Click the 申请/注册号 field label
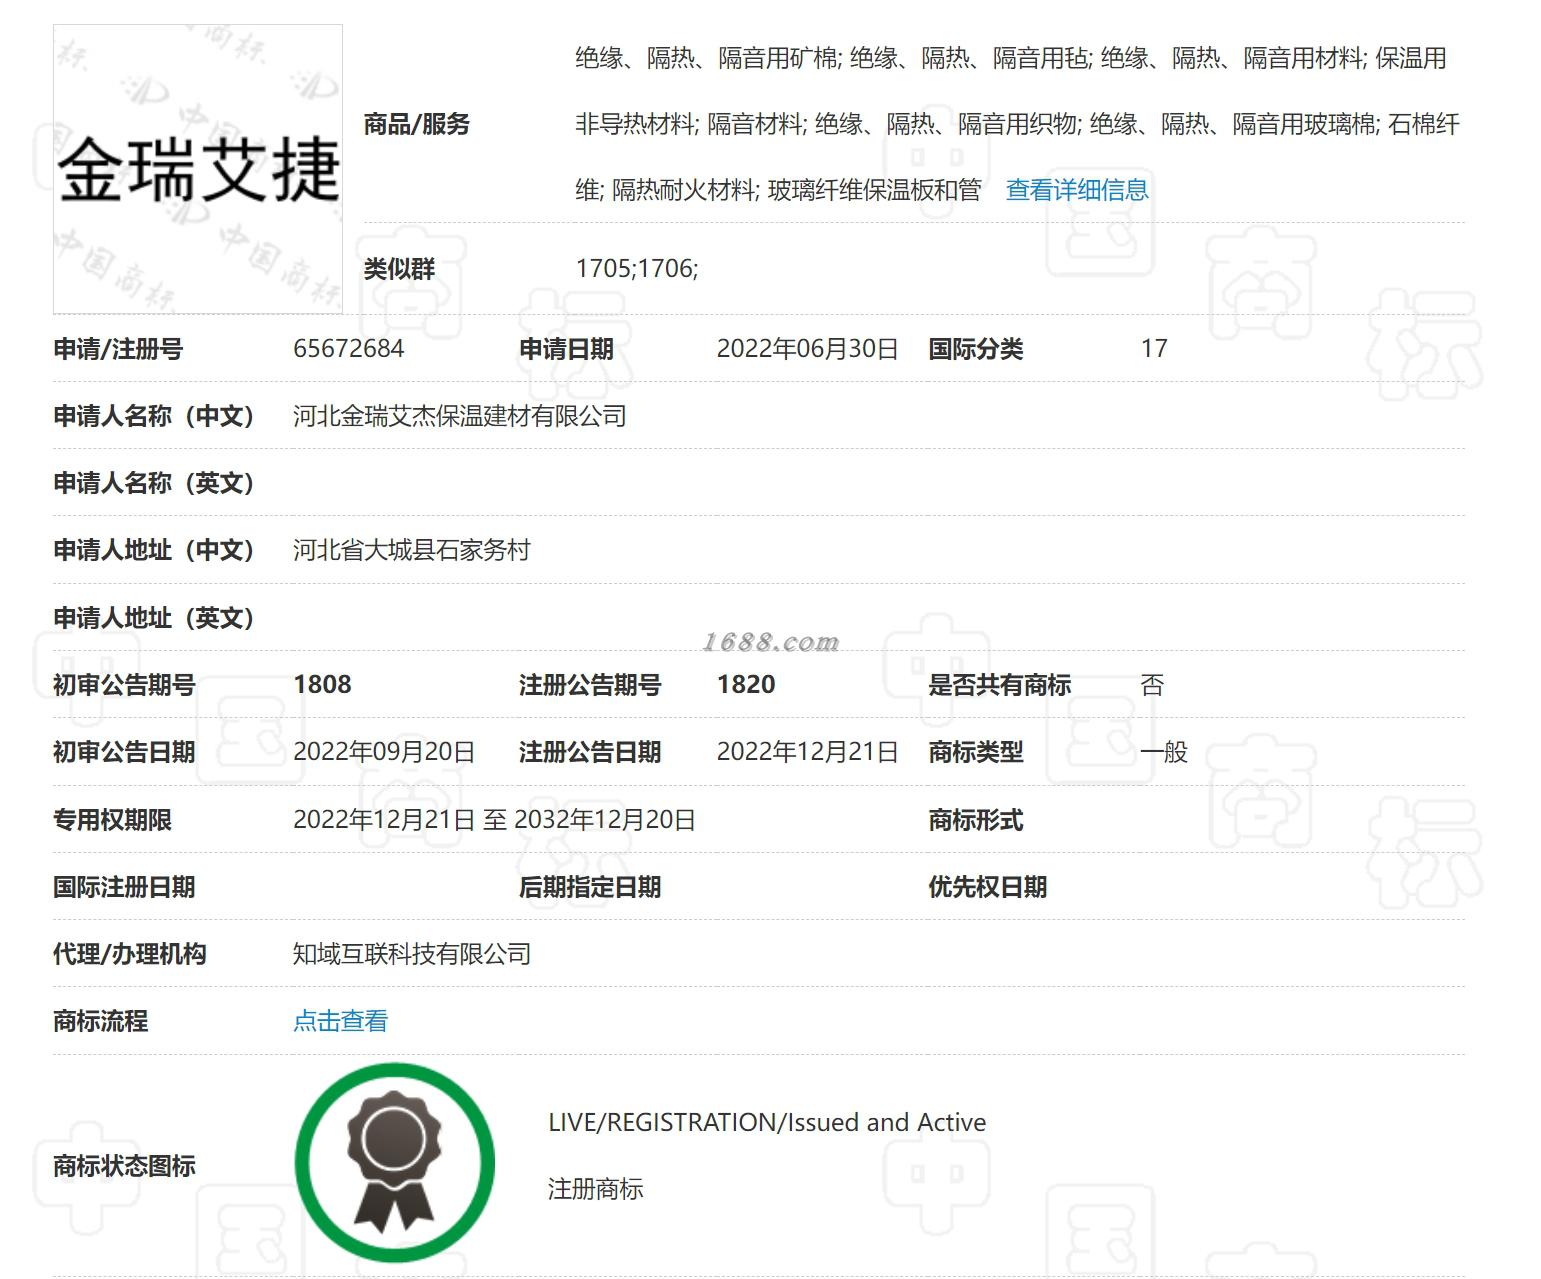1541x1279 pixels. [118, 349]
